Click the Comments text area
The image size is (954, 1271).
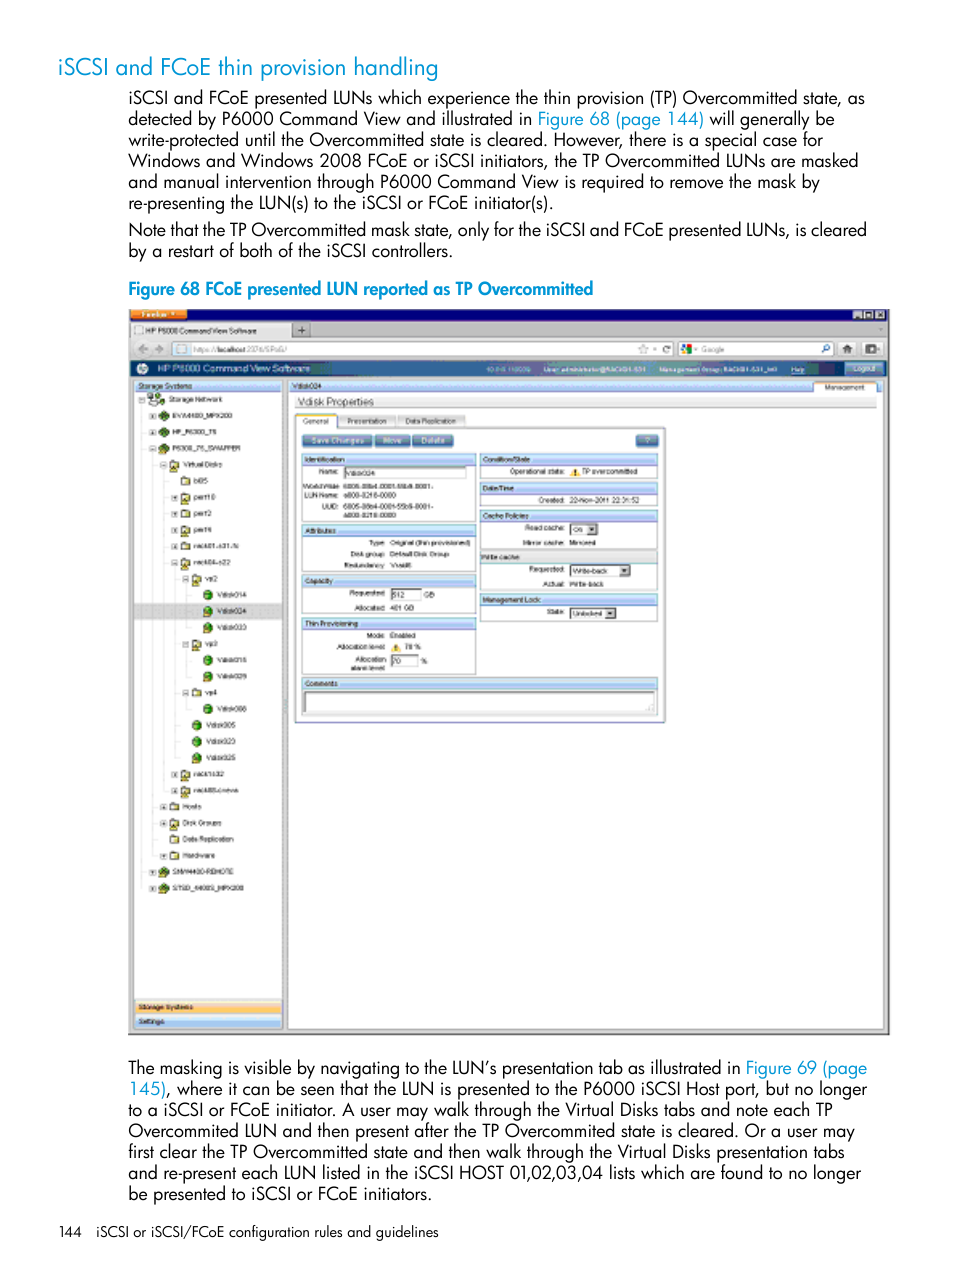pos(480,702)
